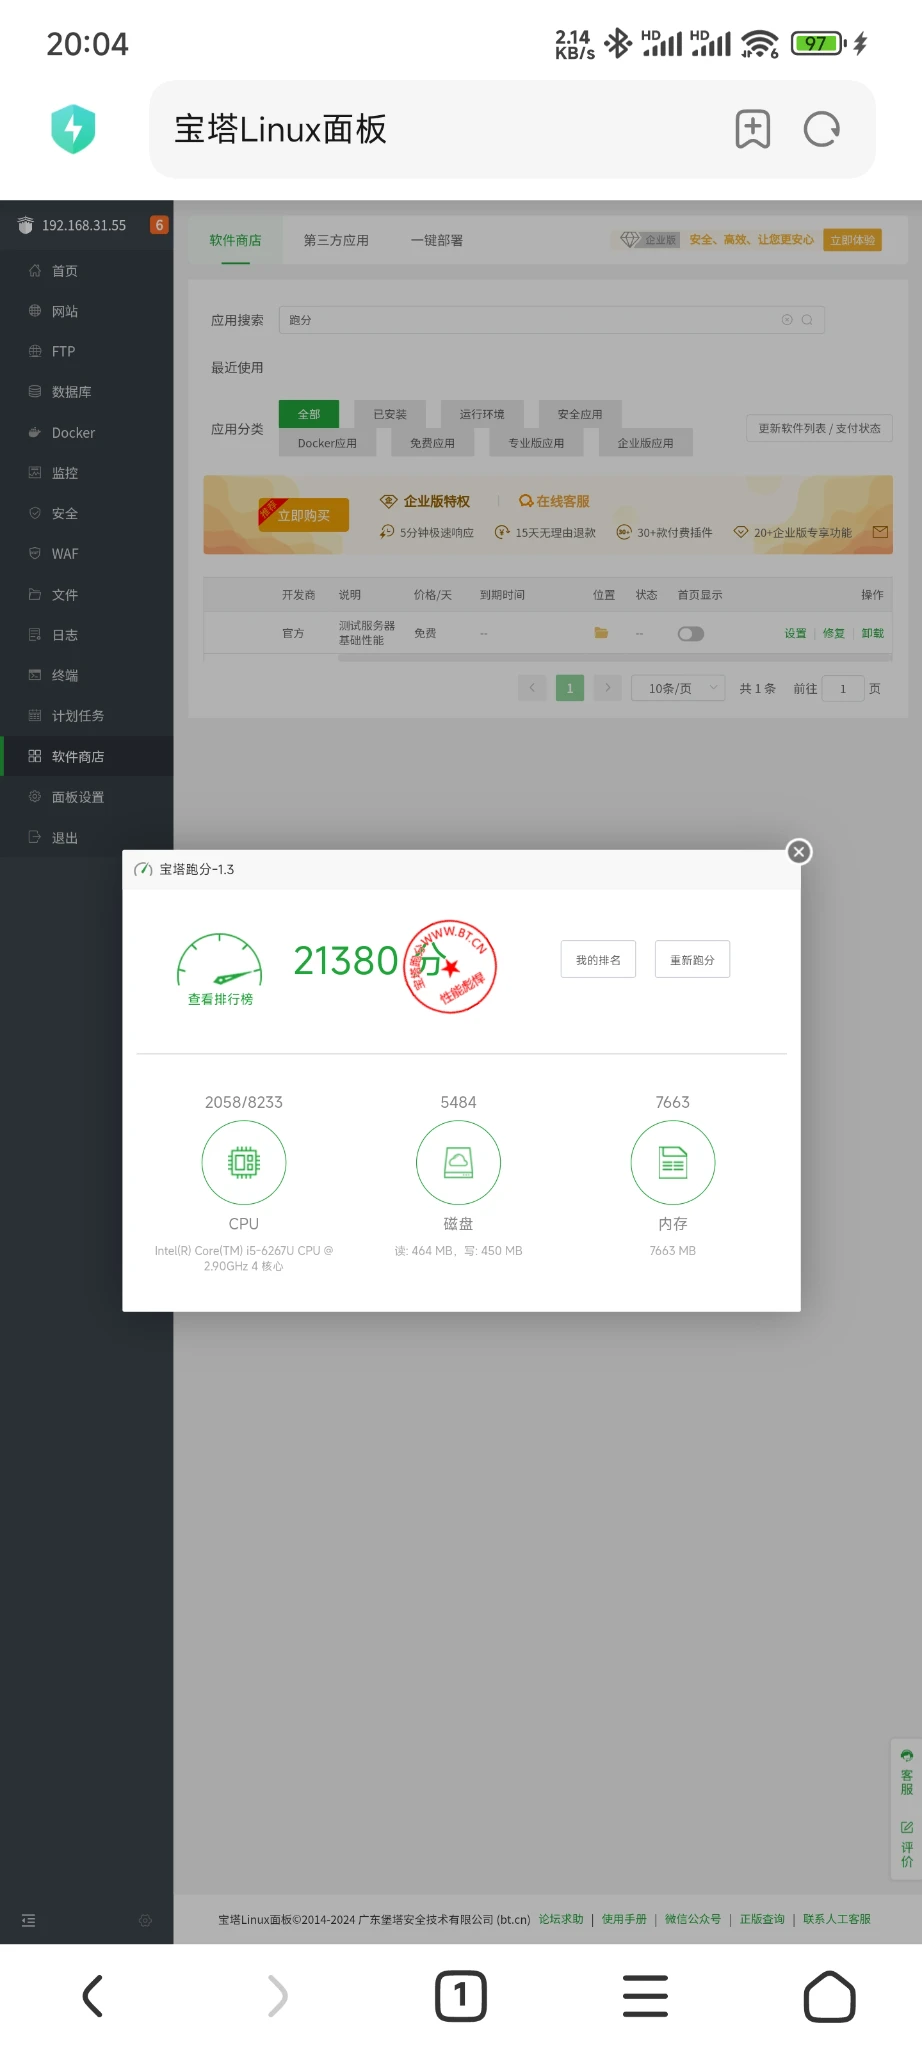Reload page with browser refresh icon
Image resolution: width=922 pixels, height=2048 pixels.
pos(822,129)
